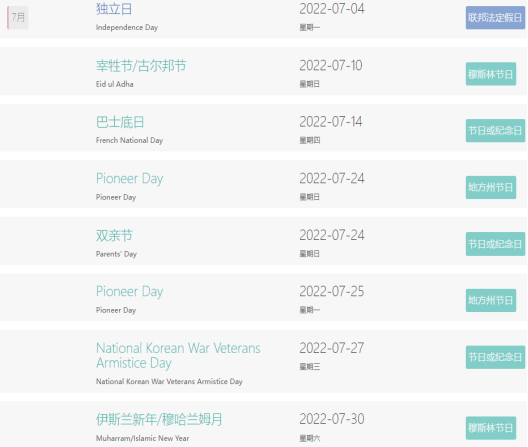Image resolution: width=528 pixels, height=447 pixels.
Task: Select the 2022-07-04 date text
Action: pos(332,9)
